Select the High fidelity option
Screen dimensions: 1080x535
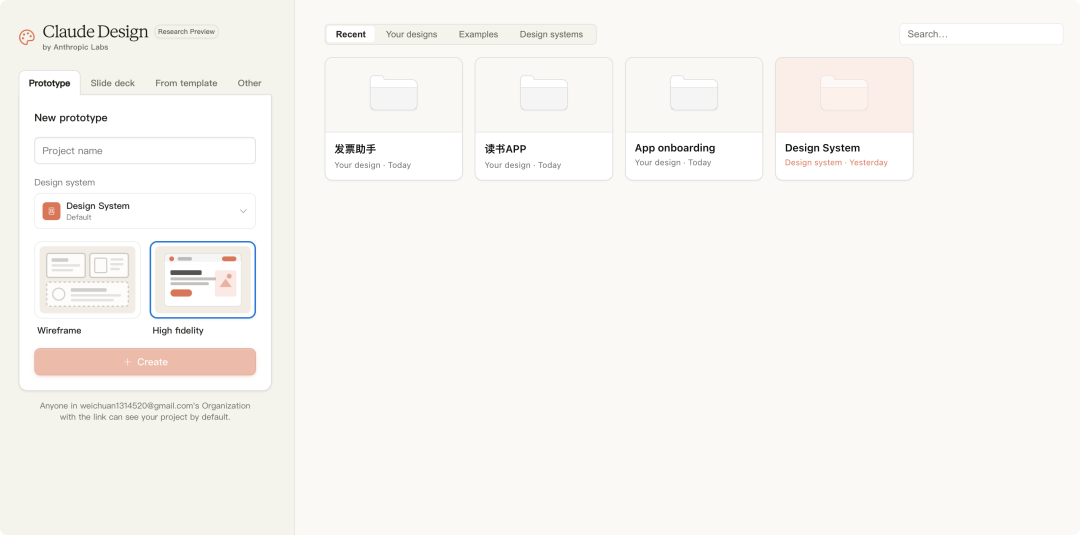[202, 280]
